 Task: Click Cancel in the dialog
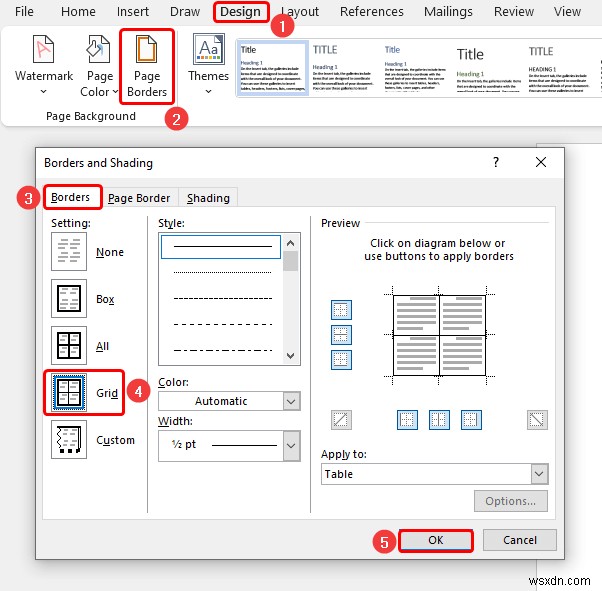pyautogui.click(x=519, y=540)
